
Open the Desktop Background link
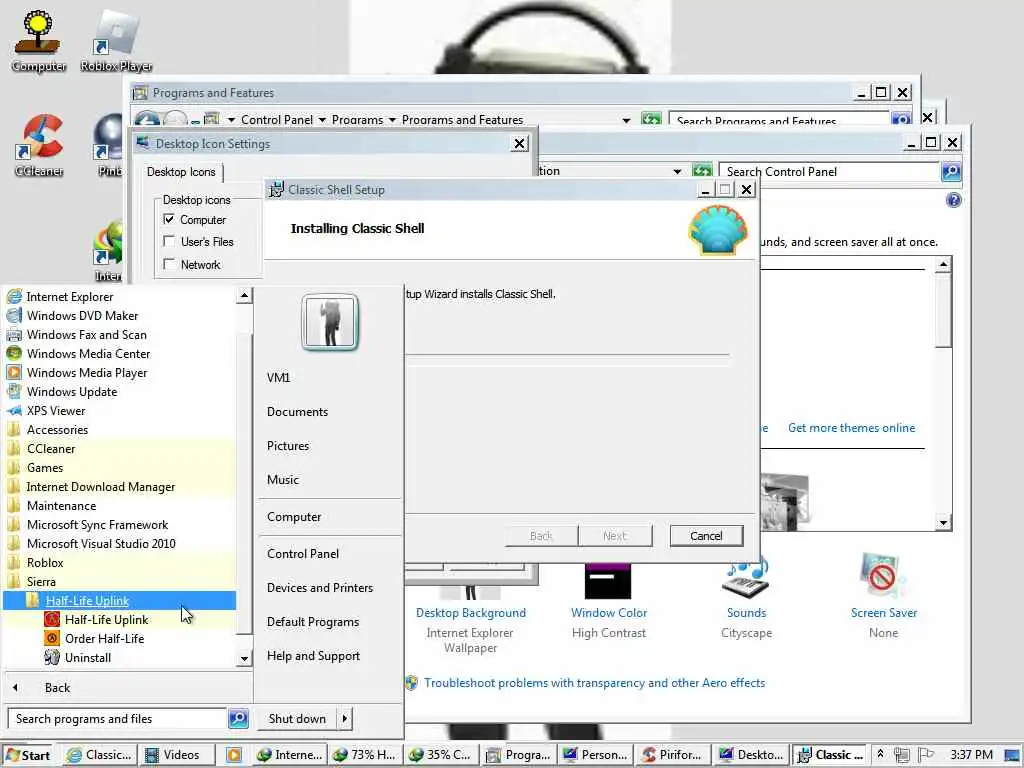coord(470,613)
